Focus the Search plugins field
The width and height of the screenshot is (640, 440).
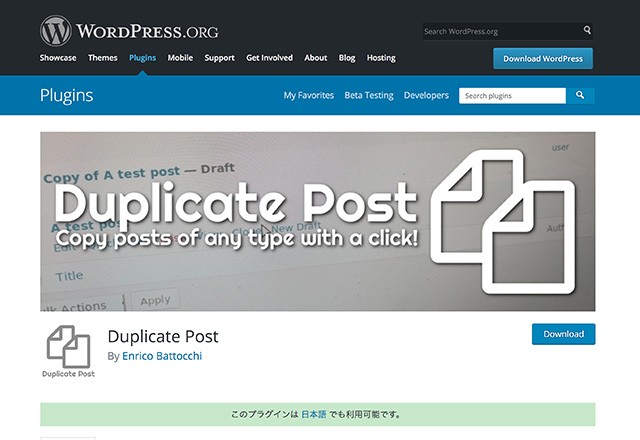512,96
